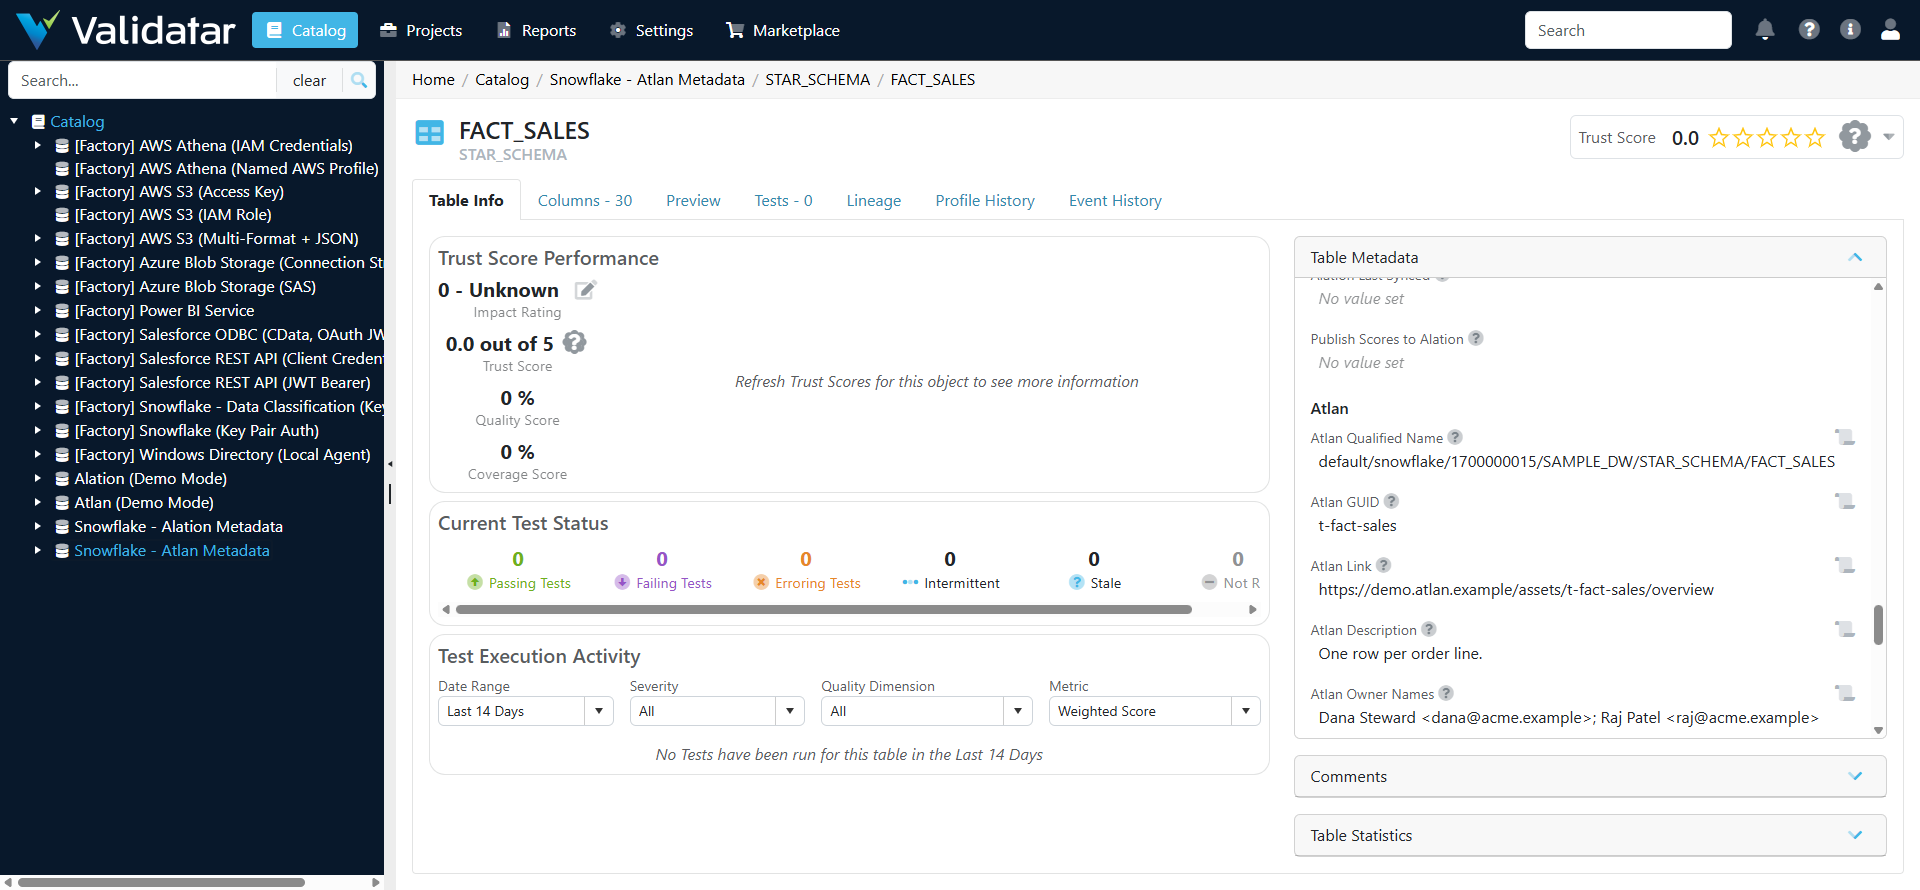
Task: Click the info icon in top bar
Action: (x=1850, y=30)
